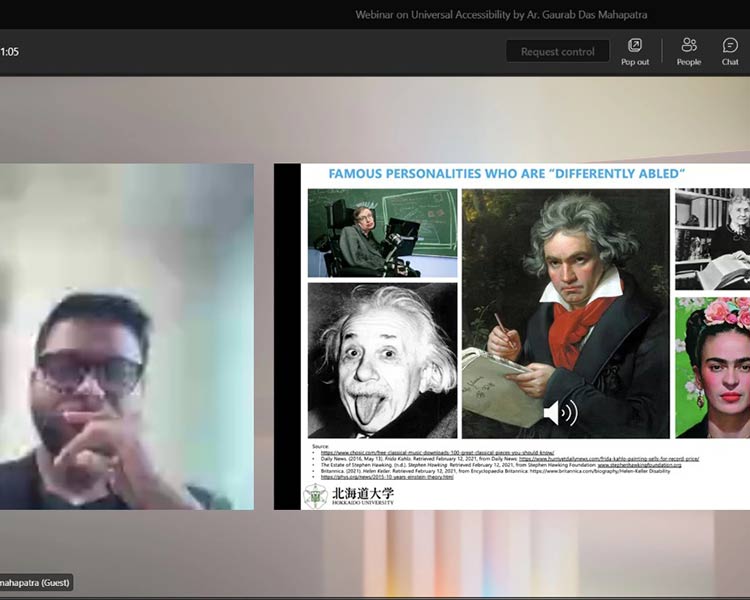The height and width of the screenshot is (600, 750).
Task: Click the Frida Kahlo portrait
Action: click(x=712, y=367)
